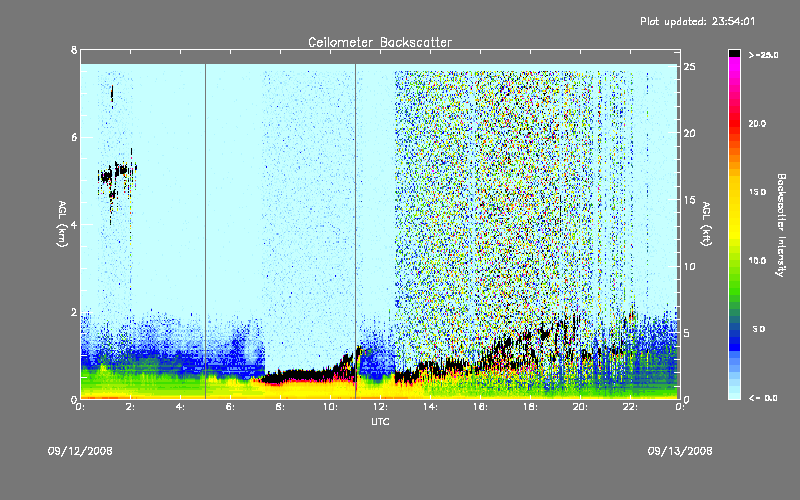Click the 2: hour tick label
Screen dimensions: 800x500
point(131,407)
